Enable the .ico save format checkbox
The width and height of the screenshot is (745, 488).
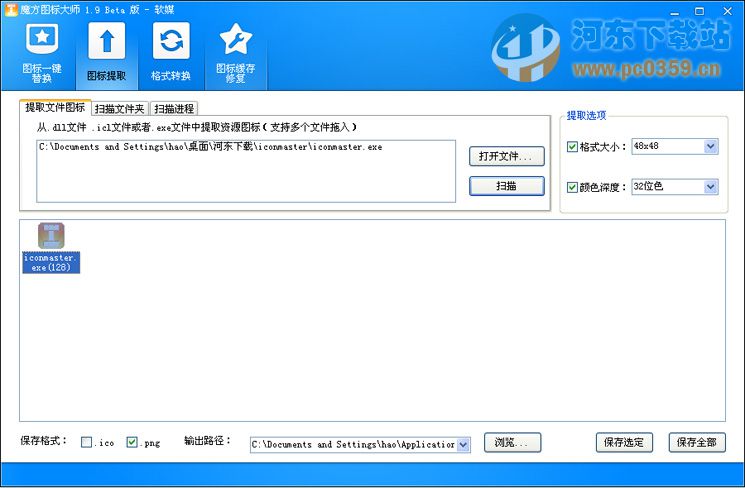coord(86,442)
